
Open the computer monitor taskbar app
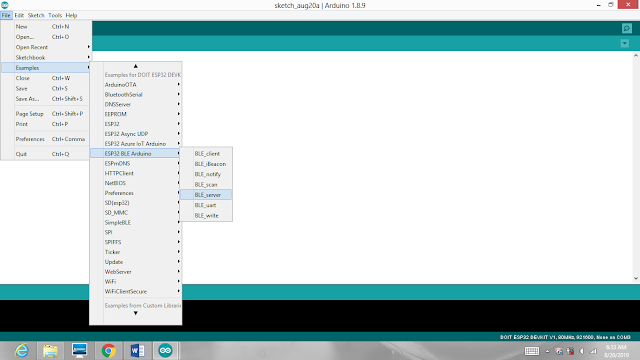(79, 351)
